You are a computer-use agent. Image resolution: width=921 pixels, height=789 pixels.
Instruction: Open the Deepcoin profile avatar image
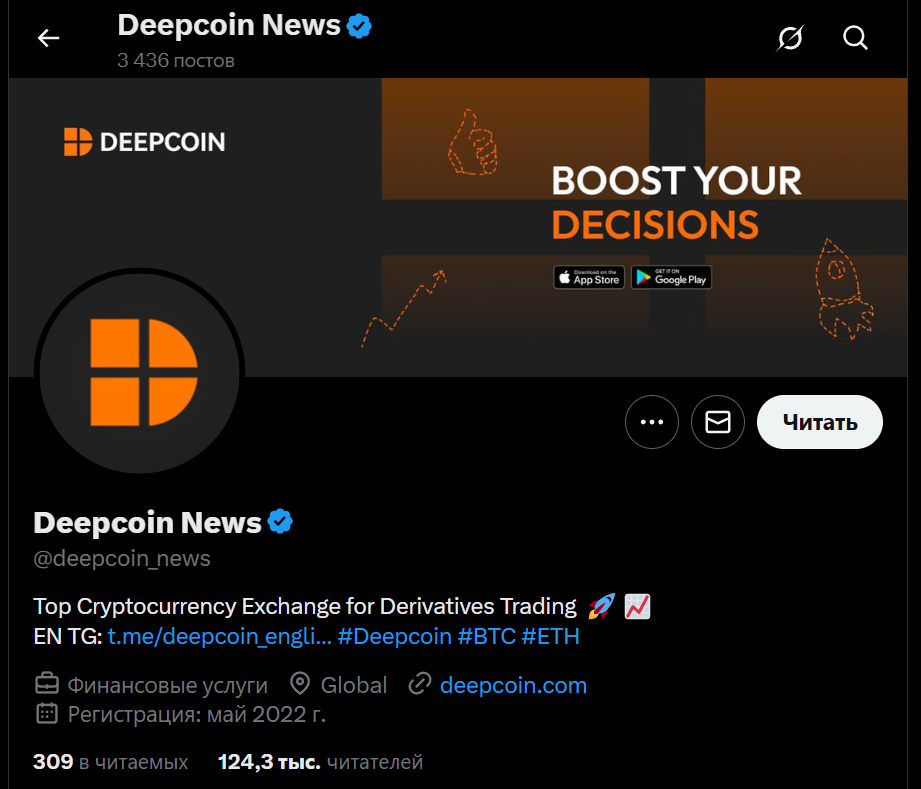point(140,372)
